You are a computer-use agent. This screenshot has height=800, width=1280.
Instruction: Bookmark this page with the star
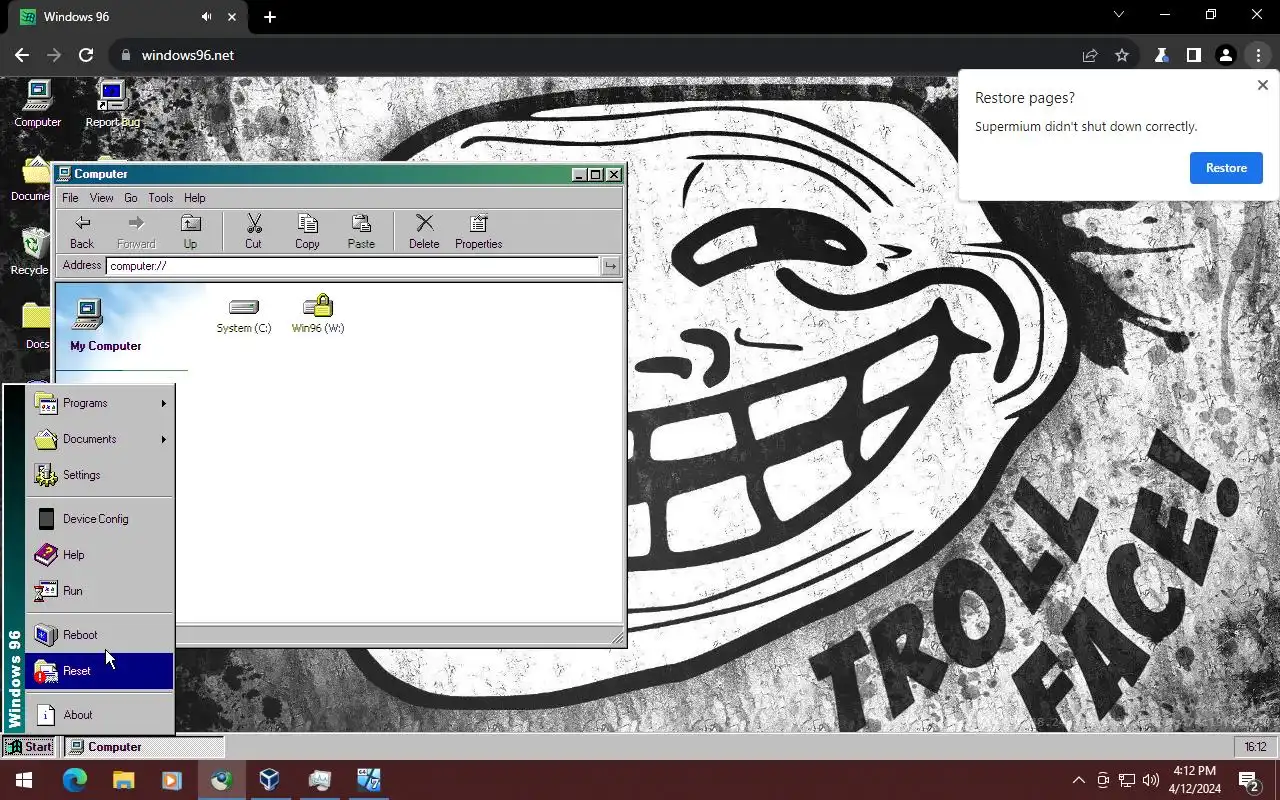pos(1122,55)
